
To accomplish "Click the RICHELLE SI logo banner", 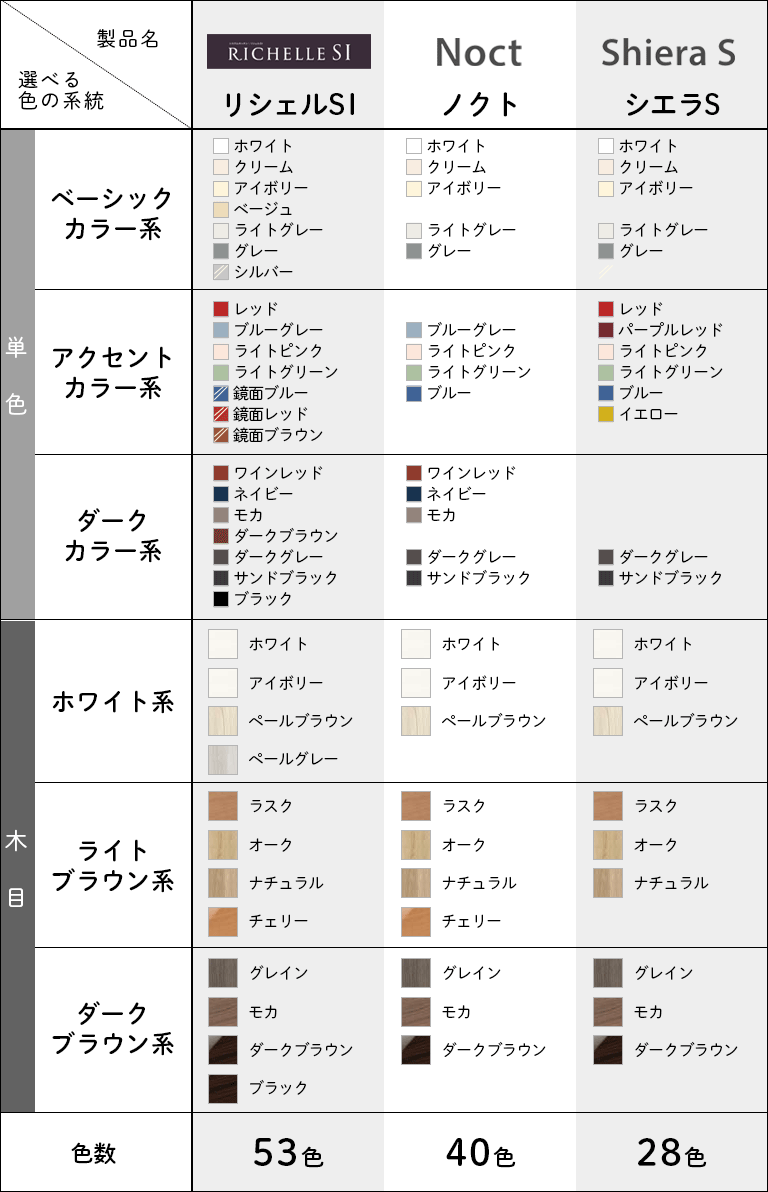I will pos(289,52).
